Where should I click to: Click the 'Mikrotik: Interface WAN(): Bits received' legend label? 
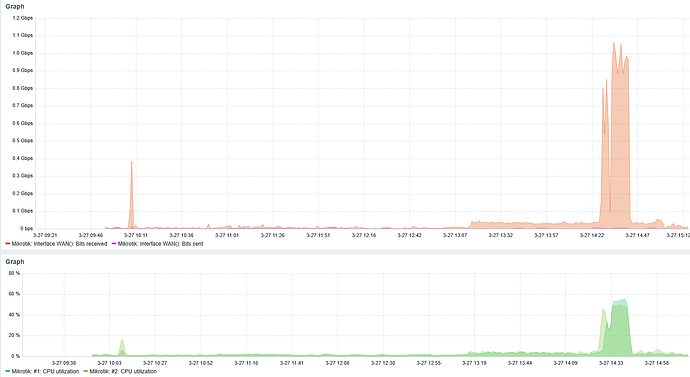coord(59,244)
